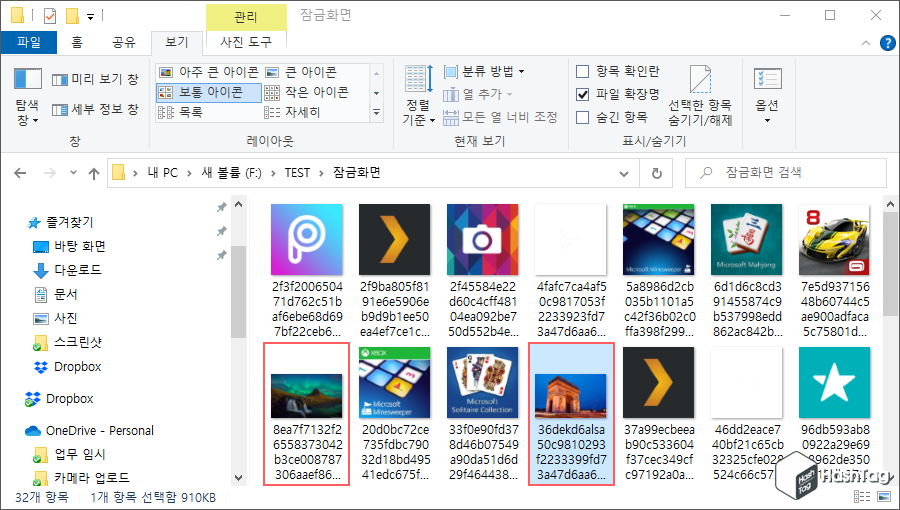The width and height of the screenshot is (900, 510).
Task: Select camera icon file 2f45584e22…
Action: point(483,271)
